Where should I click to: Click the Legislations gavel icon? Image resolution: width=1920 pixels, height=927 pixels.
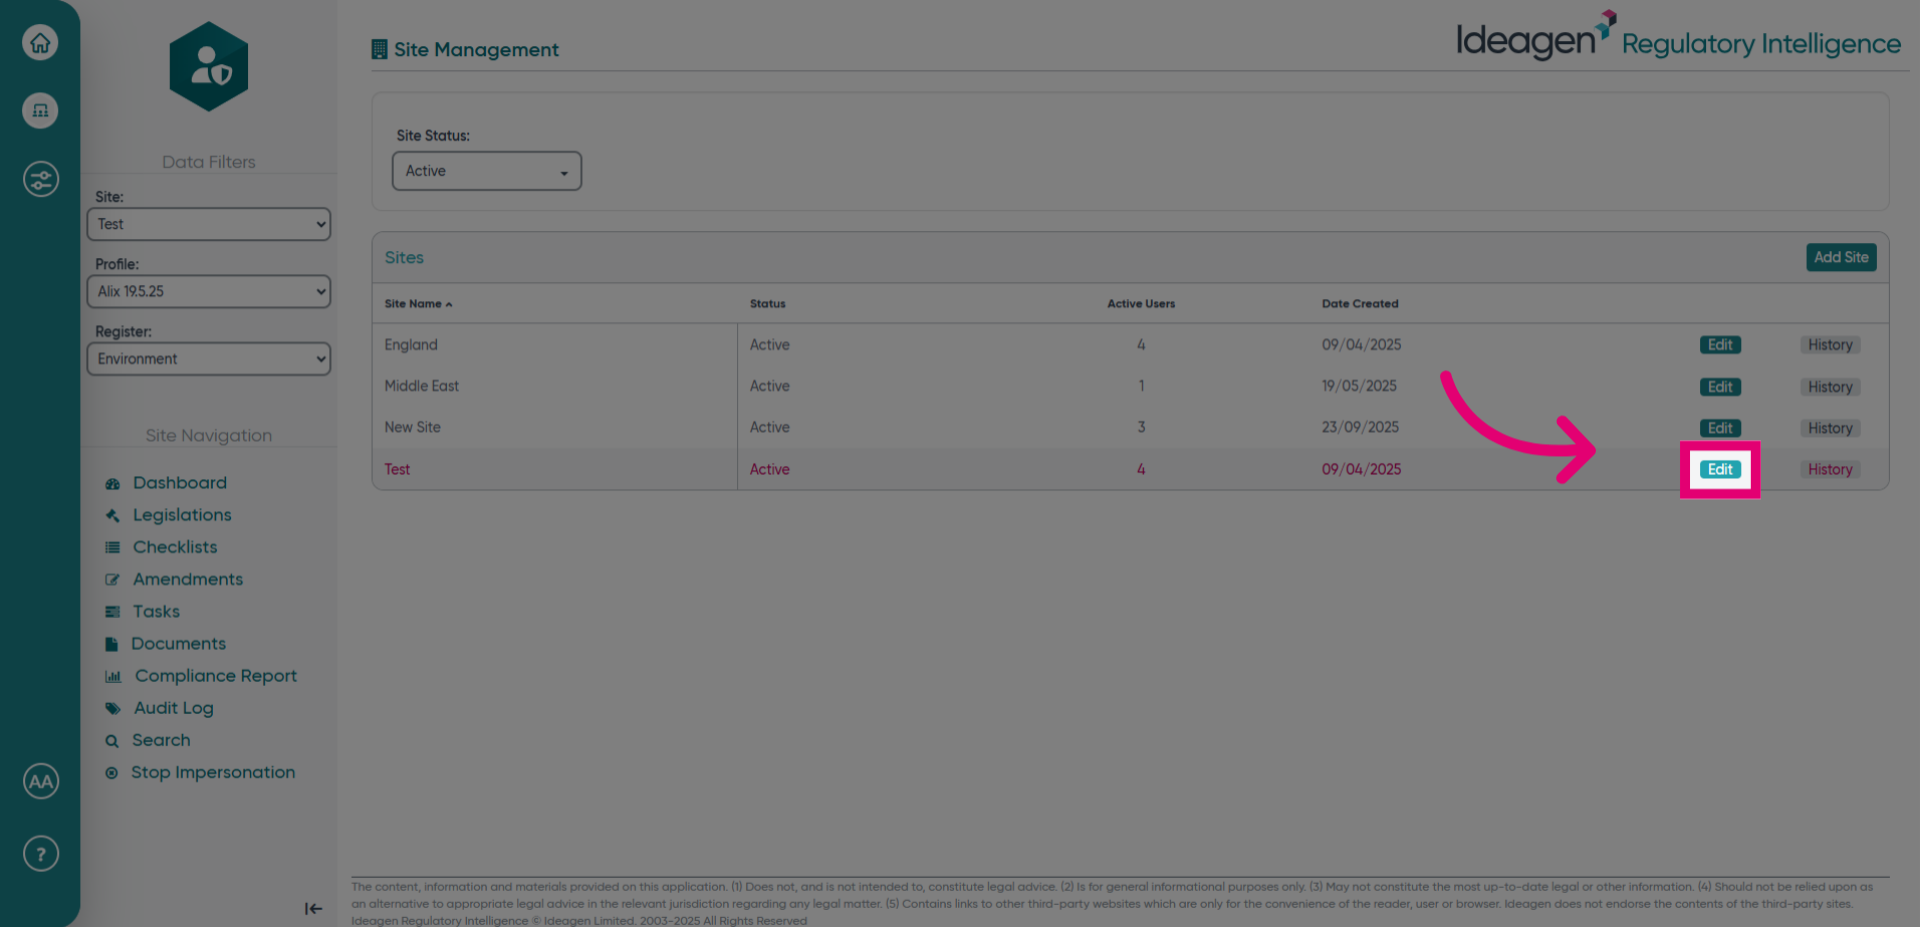pyautogui.click(x=112, y=515)
